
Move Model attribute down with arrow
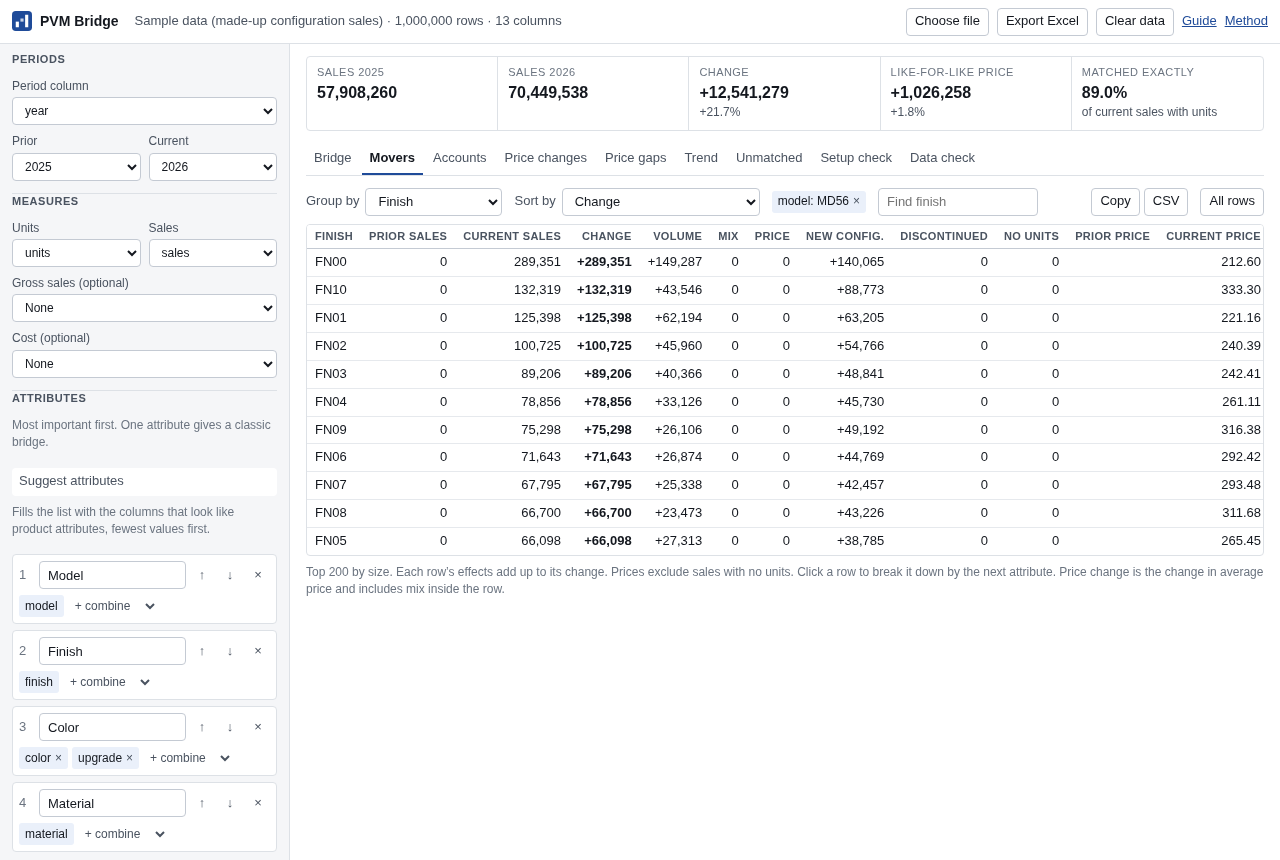[230, 575]
